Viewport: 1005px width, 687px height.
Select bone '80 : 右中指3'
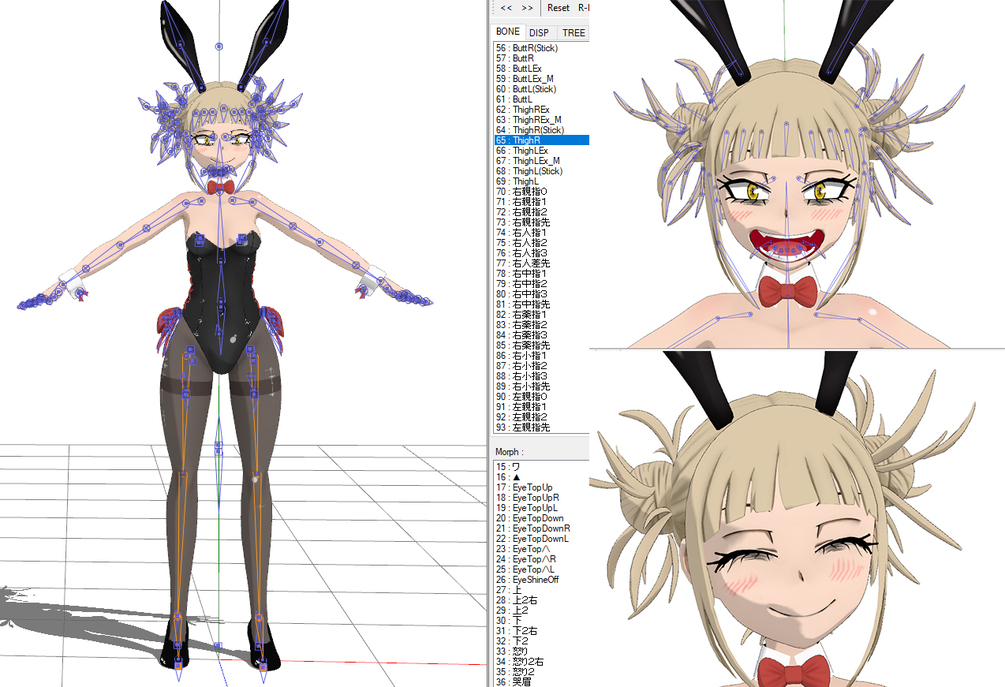[542, 294]
